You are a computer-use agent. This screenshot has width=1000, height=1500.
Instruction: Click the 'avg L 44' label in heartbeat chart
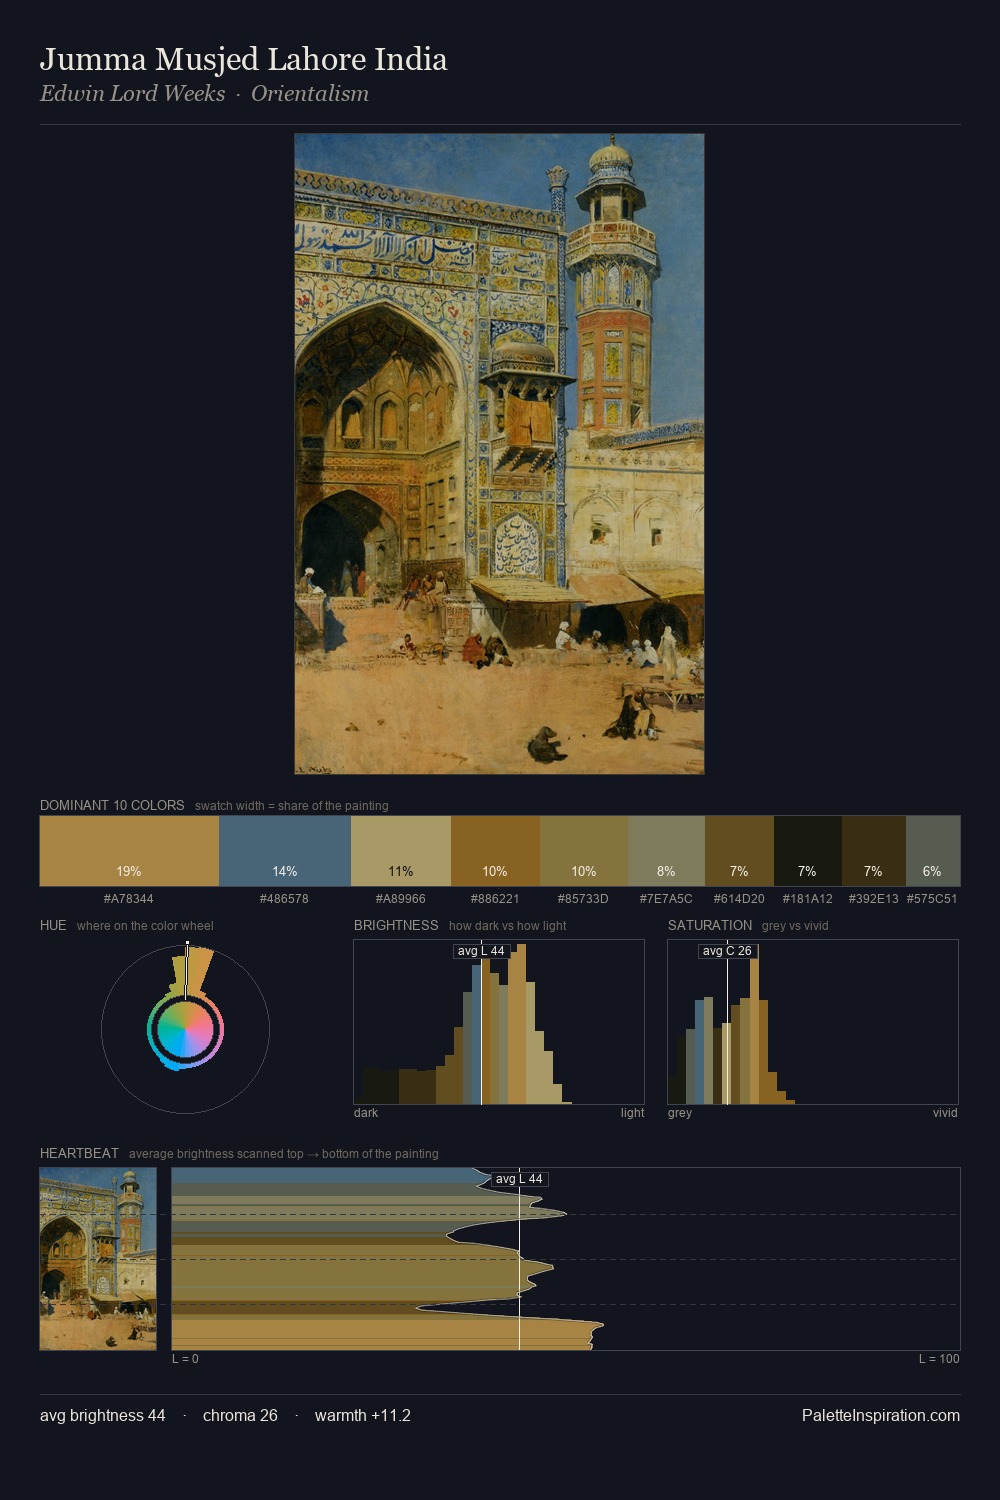[519, 1179]
